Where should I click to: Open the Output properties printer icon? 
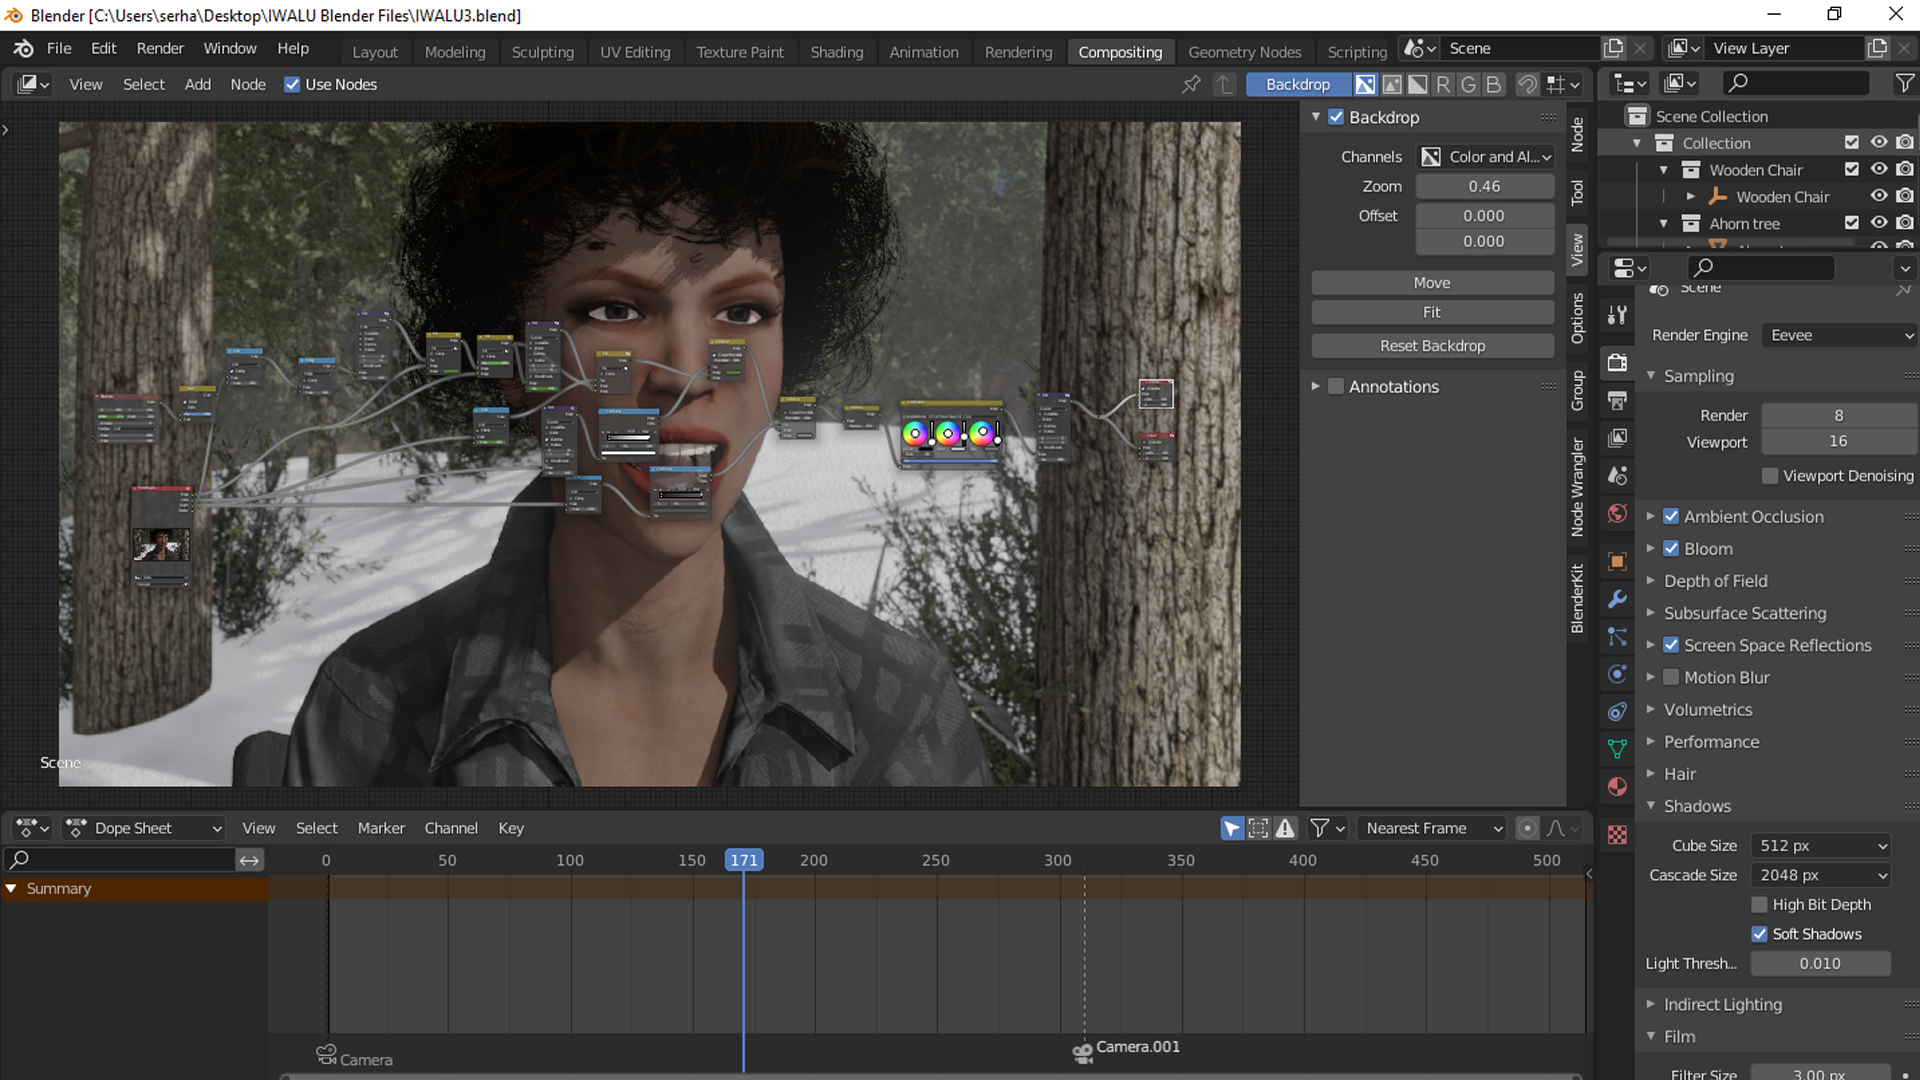point(1617,400)
